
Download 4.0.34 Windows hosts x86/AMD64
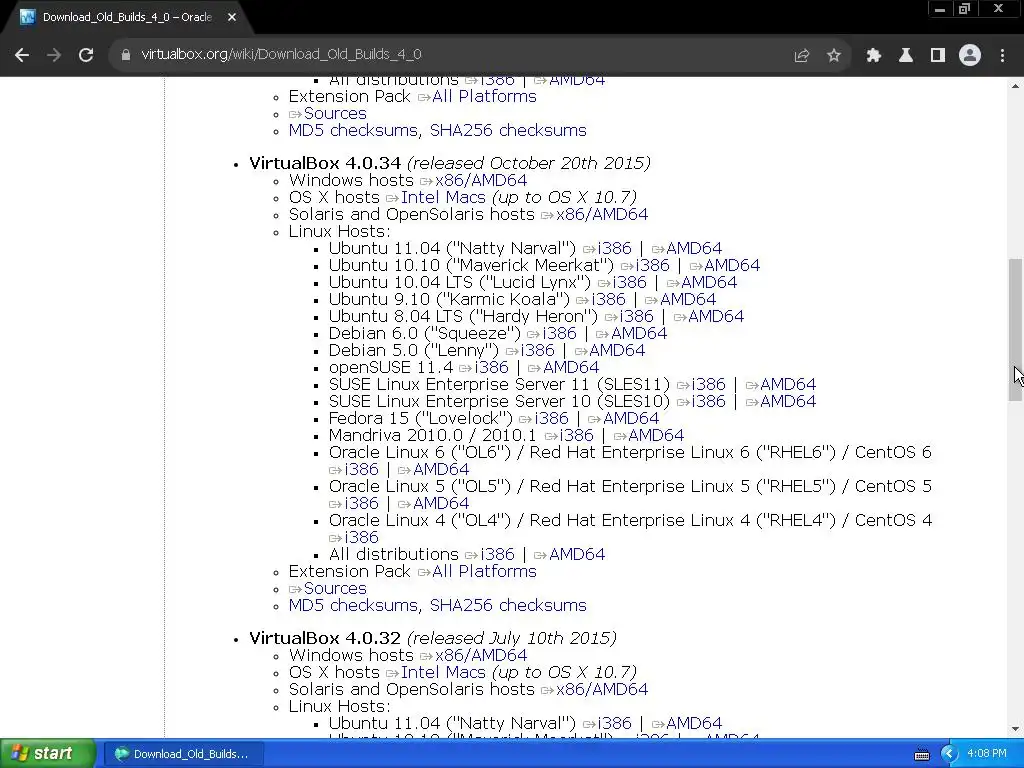[481, 180]
